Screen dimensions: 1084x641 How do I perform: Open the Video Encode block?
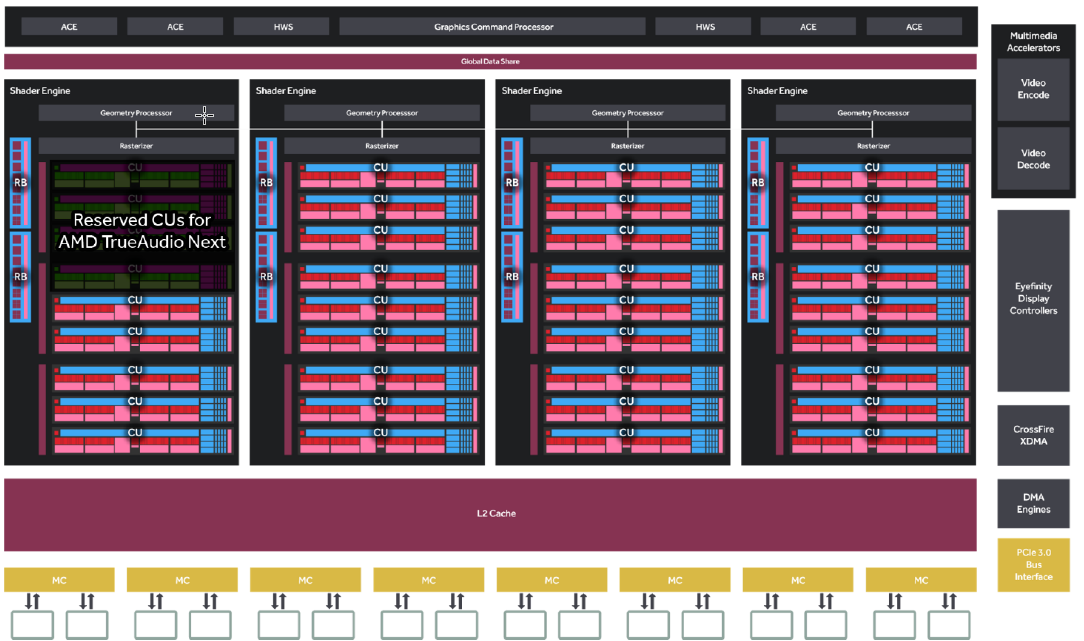[x=1033, y=89]
